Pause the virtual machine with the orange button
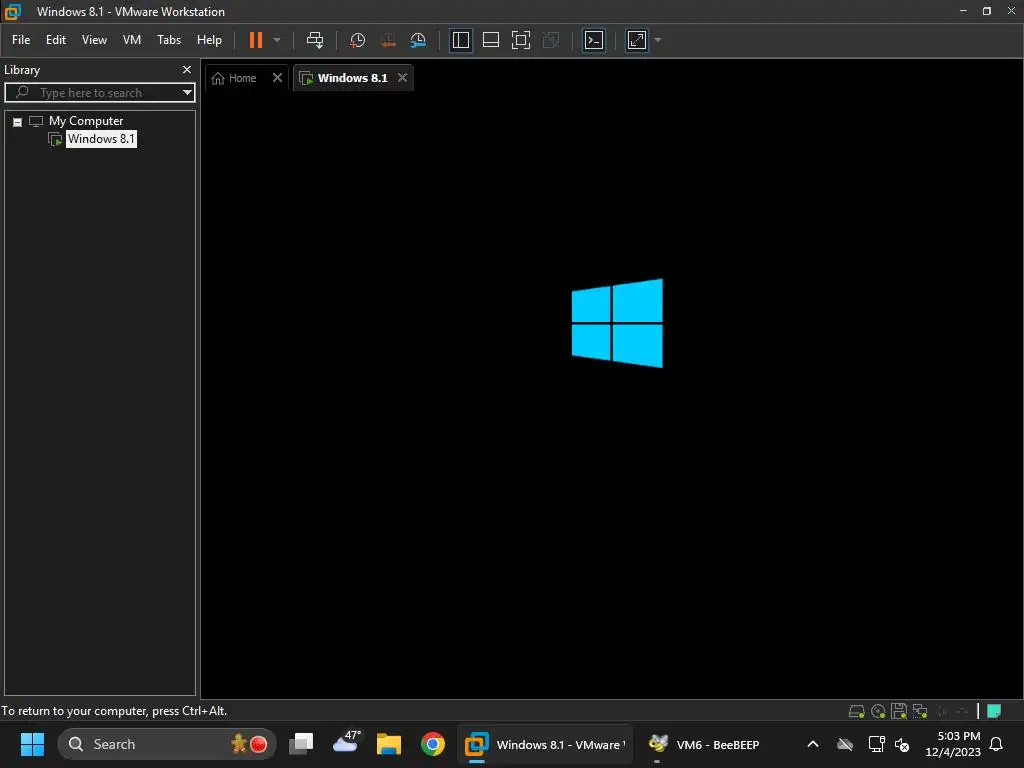The image size is (1024, 768). [255, 40]
